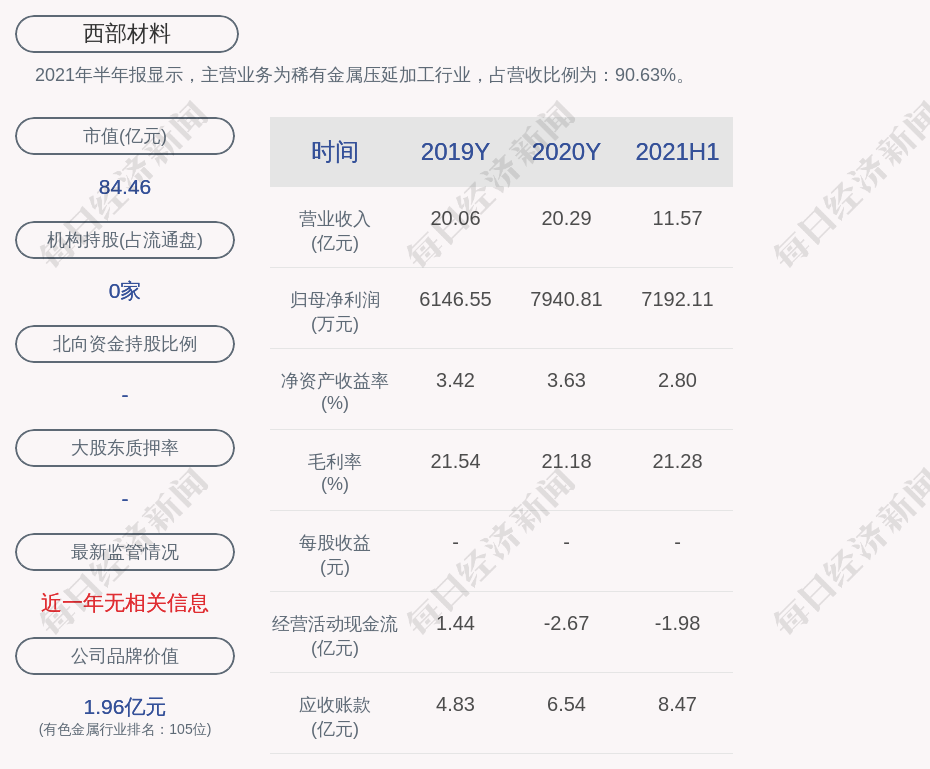
Task: Click the cash flow value -1.98
Action: coord(677,623)
